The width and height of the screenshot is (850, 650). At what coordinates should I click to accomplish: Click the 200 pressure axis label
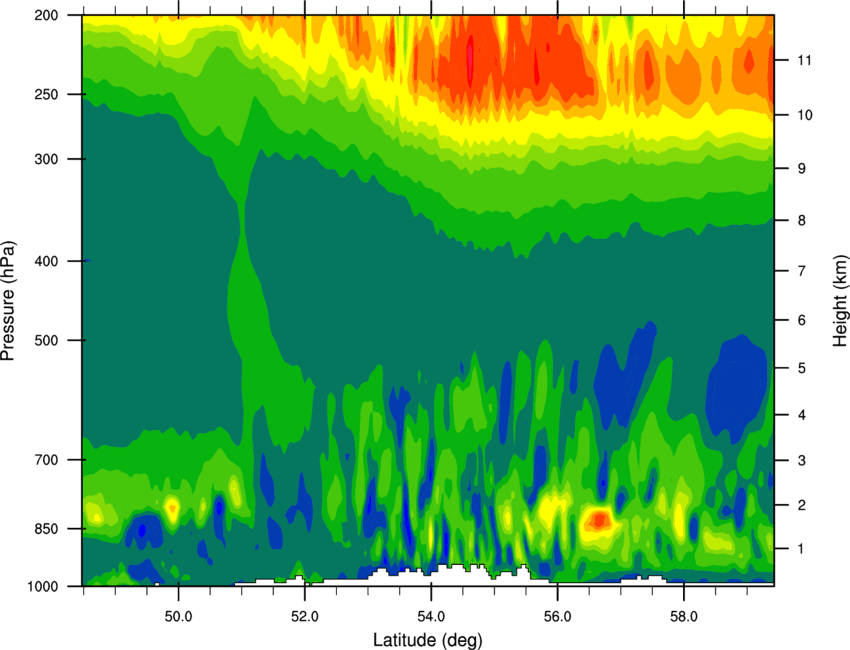47,15
